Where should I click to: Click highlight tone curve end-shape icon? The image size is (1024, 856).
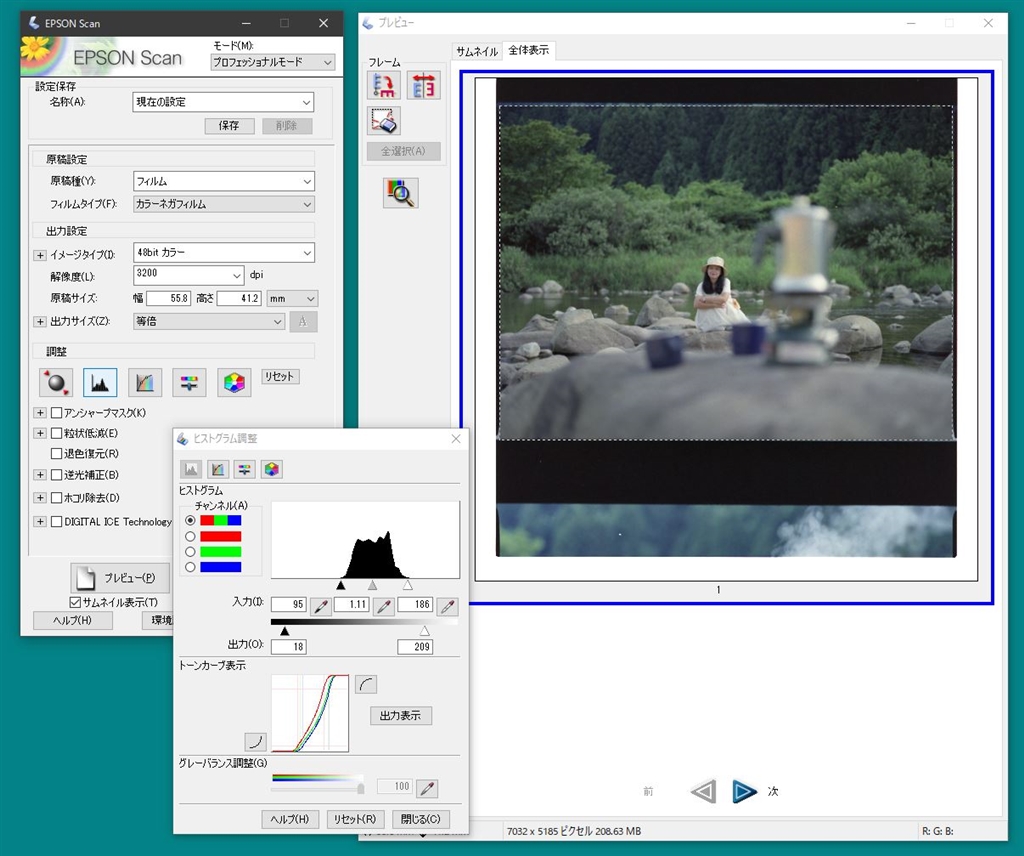coord(366,685)
